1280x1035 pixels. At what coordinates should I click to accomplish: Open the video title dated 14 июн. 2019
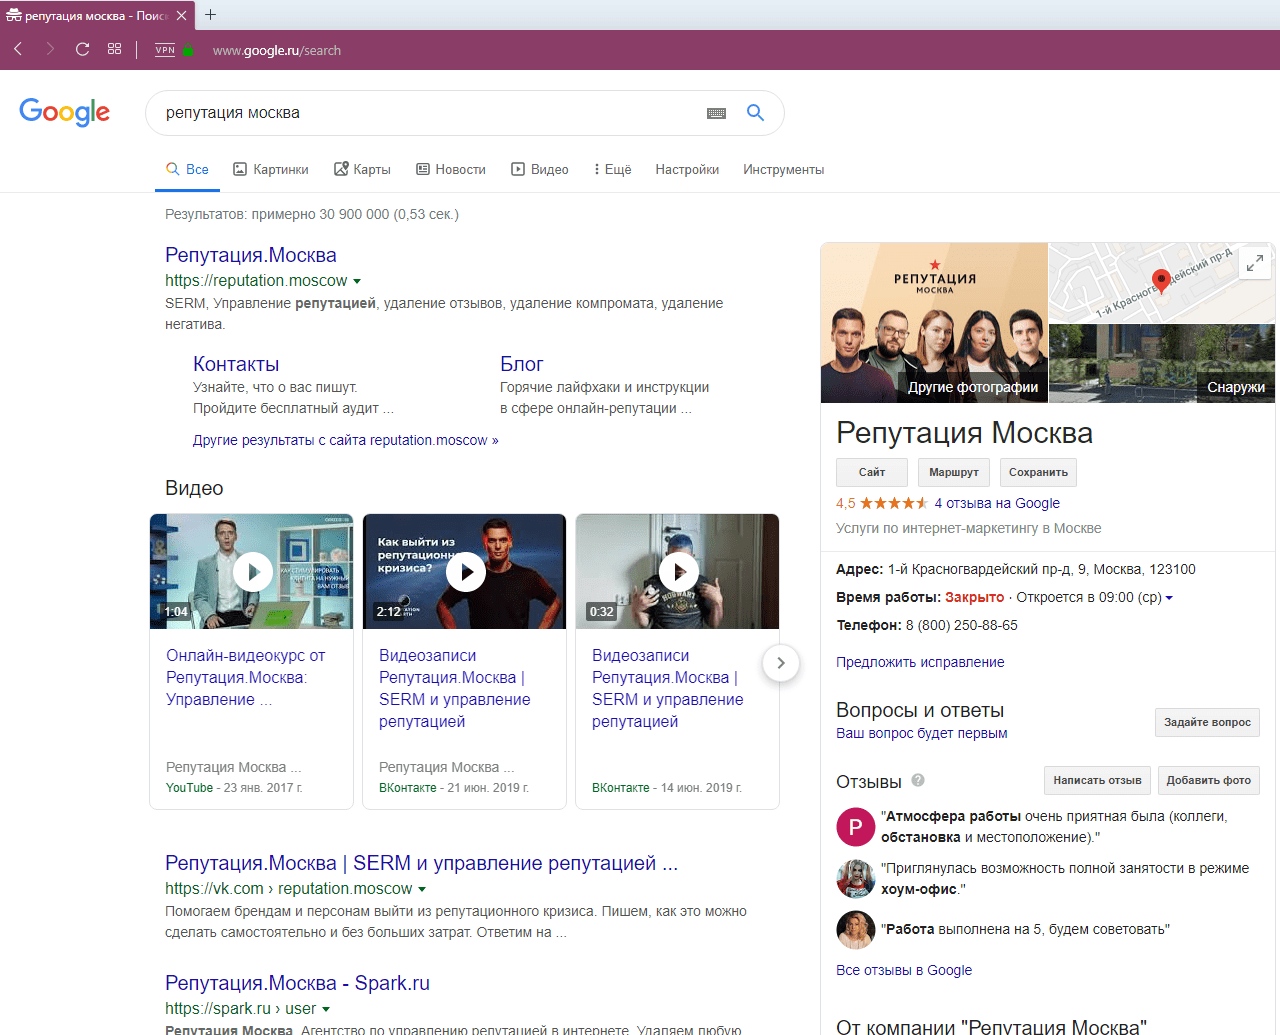tap(668, 688)
